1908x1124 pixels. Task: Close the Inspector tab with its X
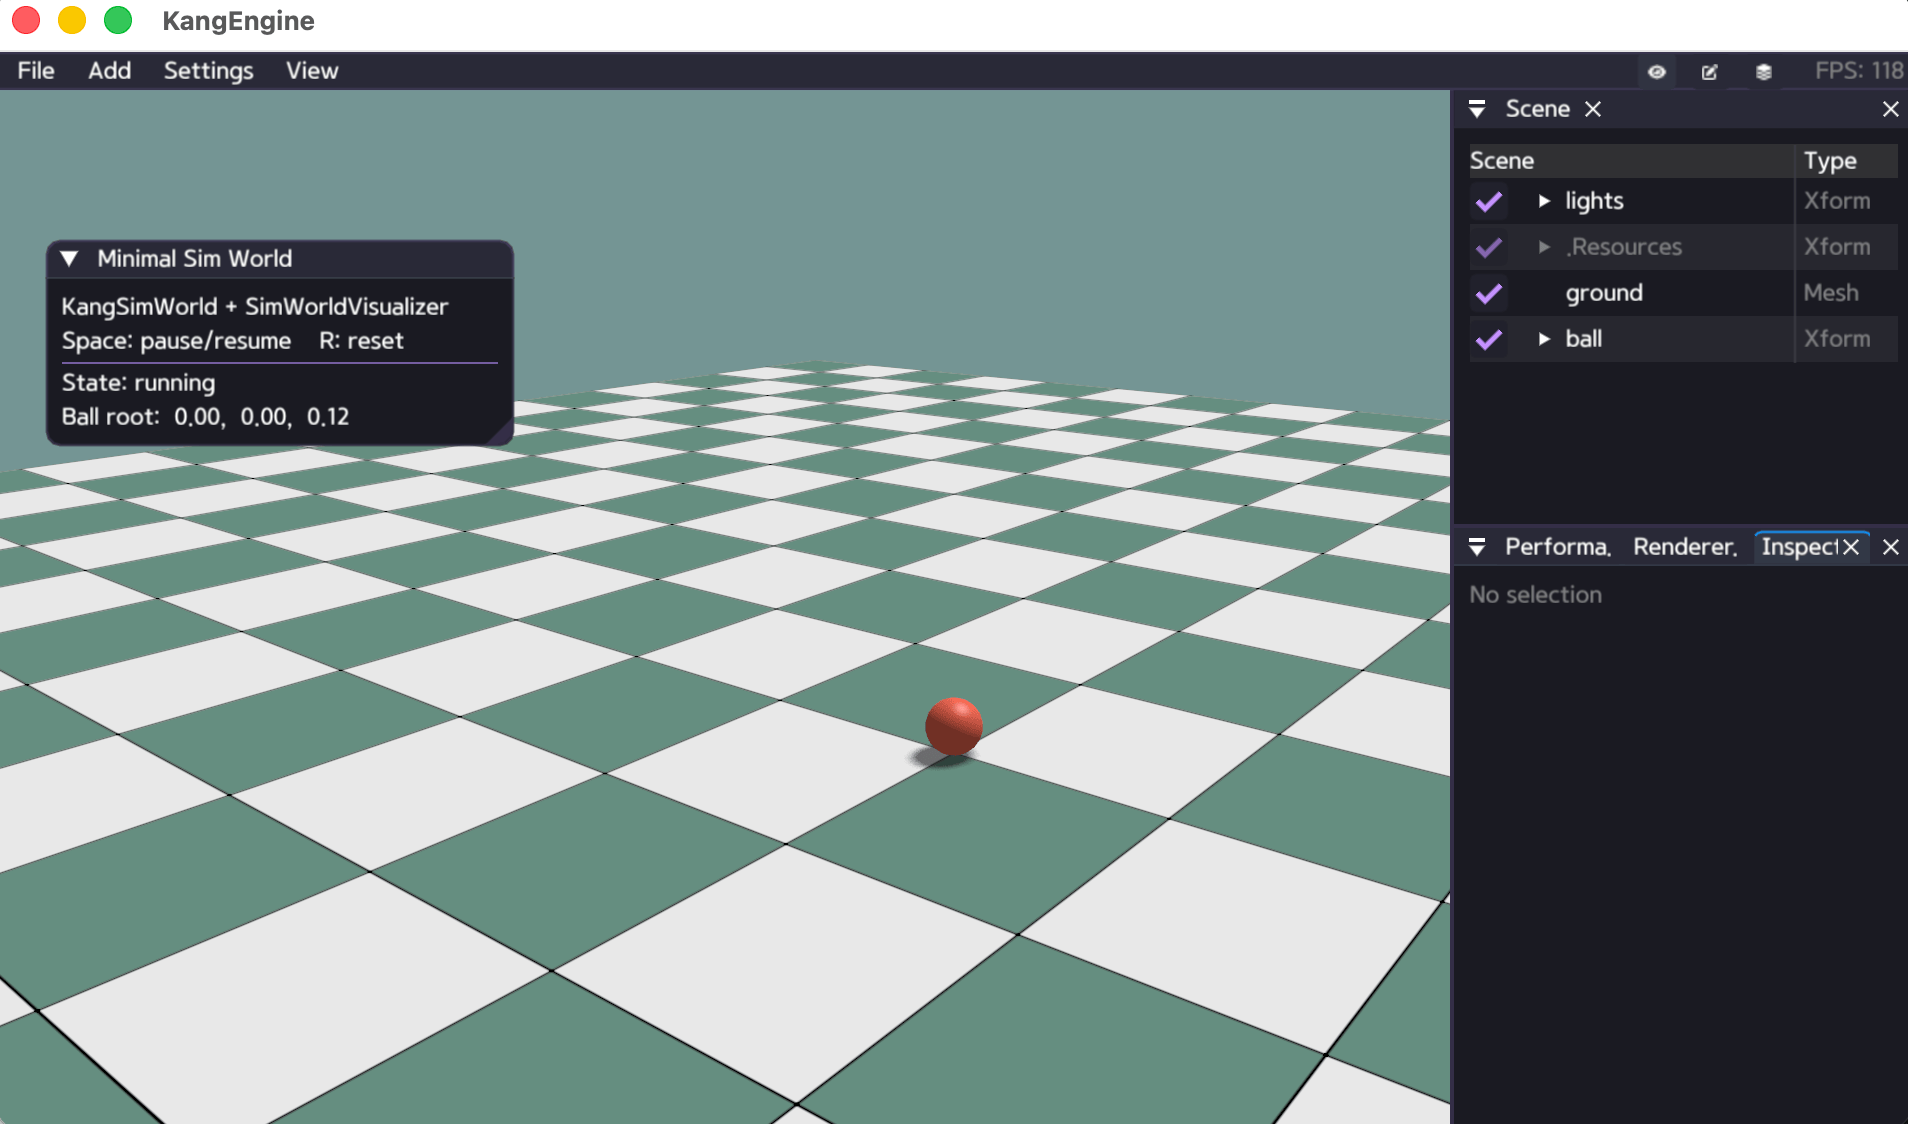(x=1851, y=547)
